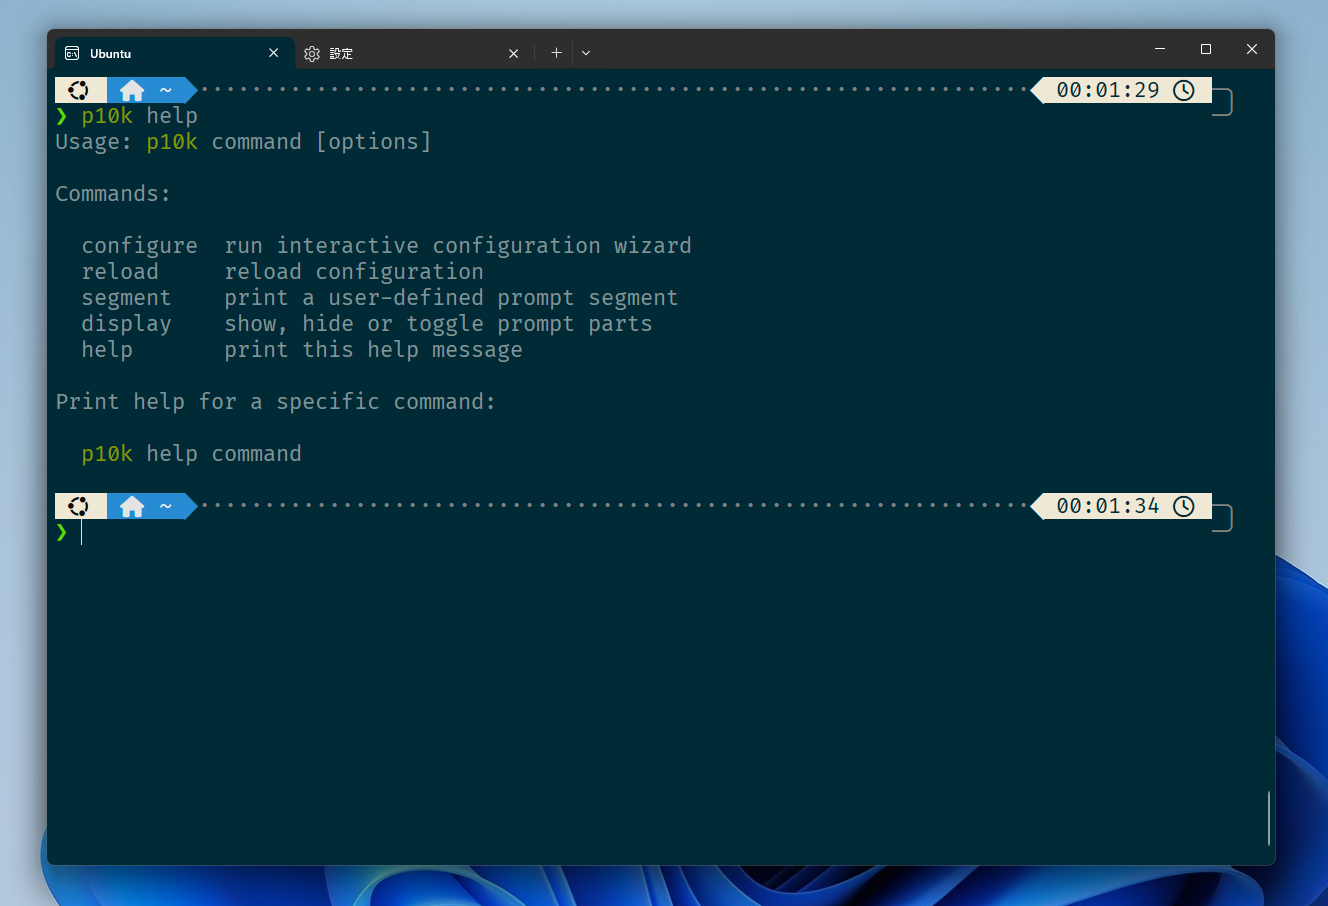Click the terminal scrollbar thumb
1328x906 pixels.
(1268, 818)
